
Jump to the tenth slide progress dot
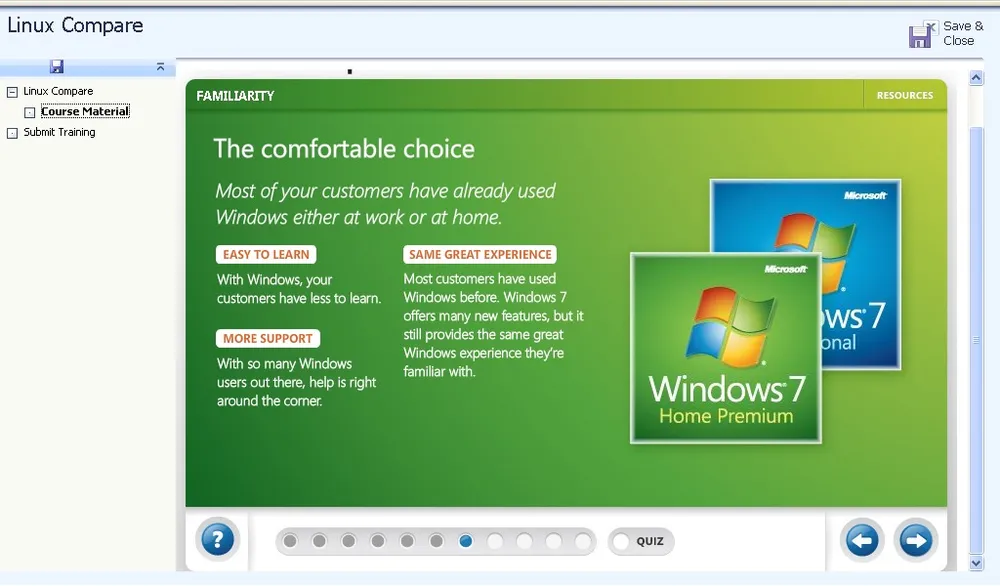pos(554,541)
